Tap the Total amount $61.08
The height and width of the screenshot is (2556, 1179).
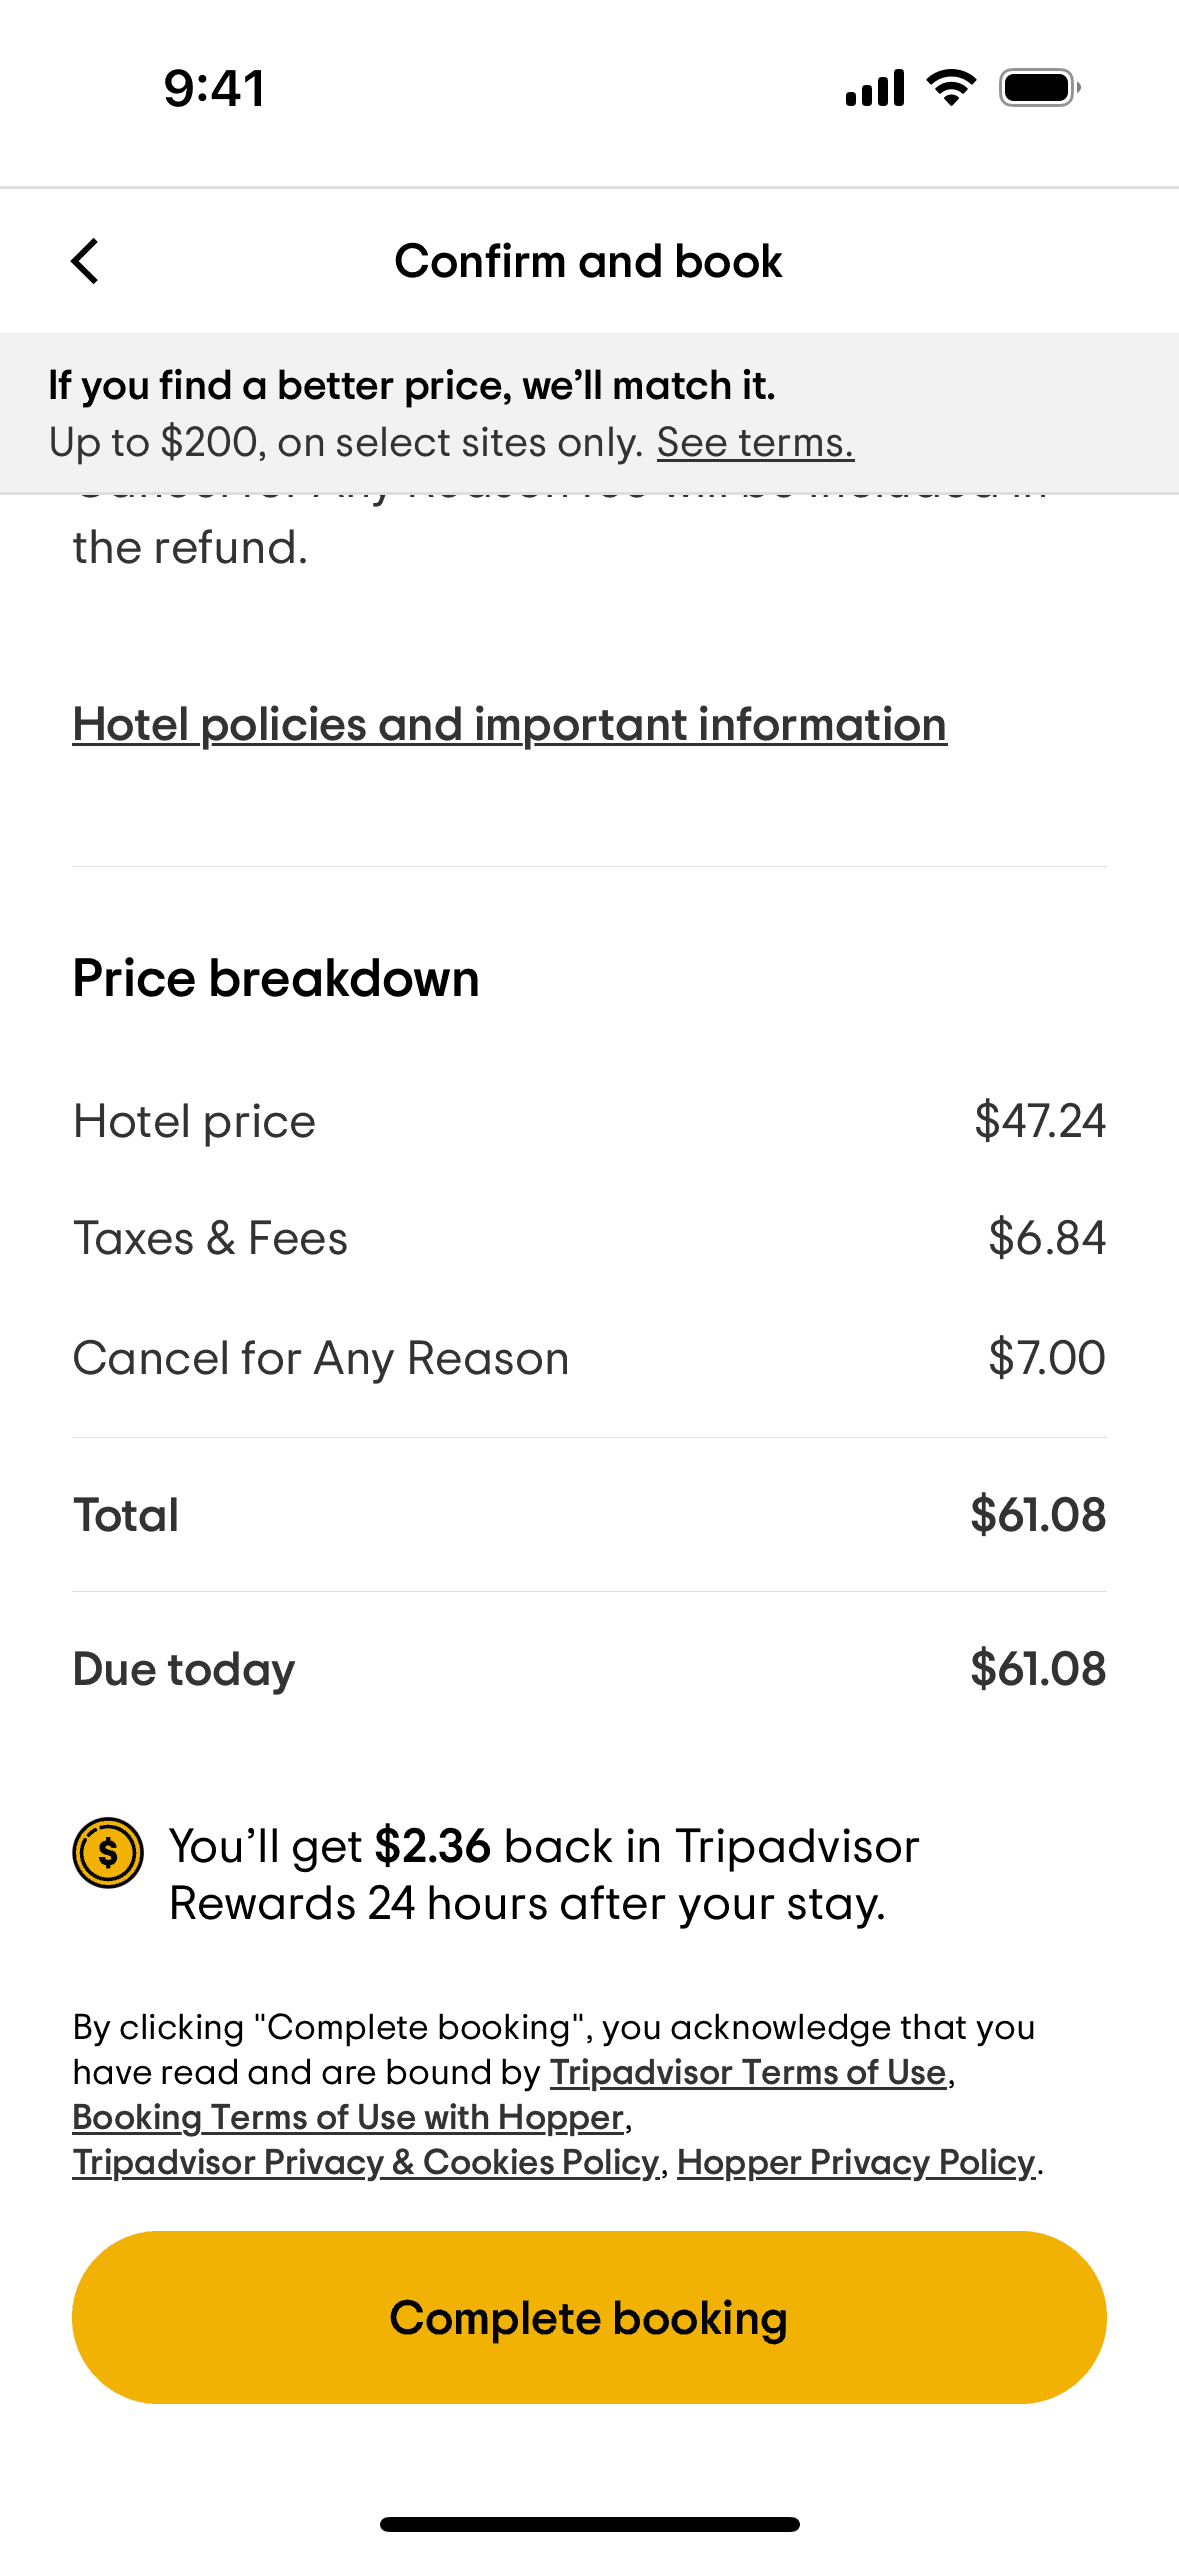tap(1037, 1515)
